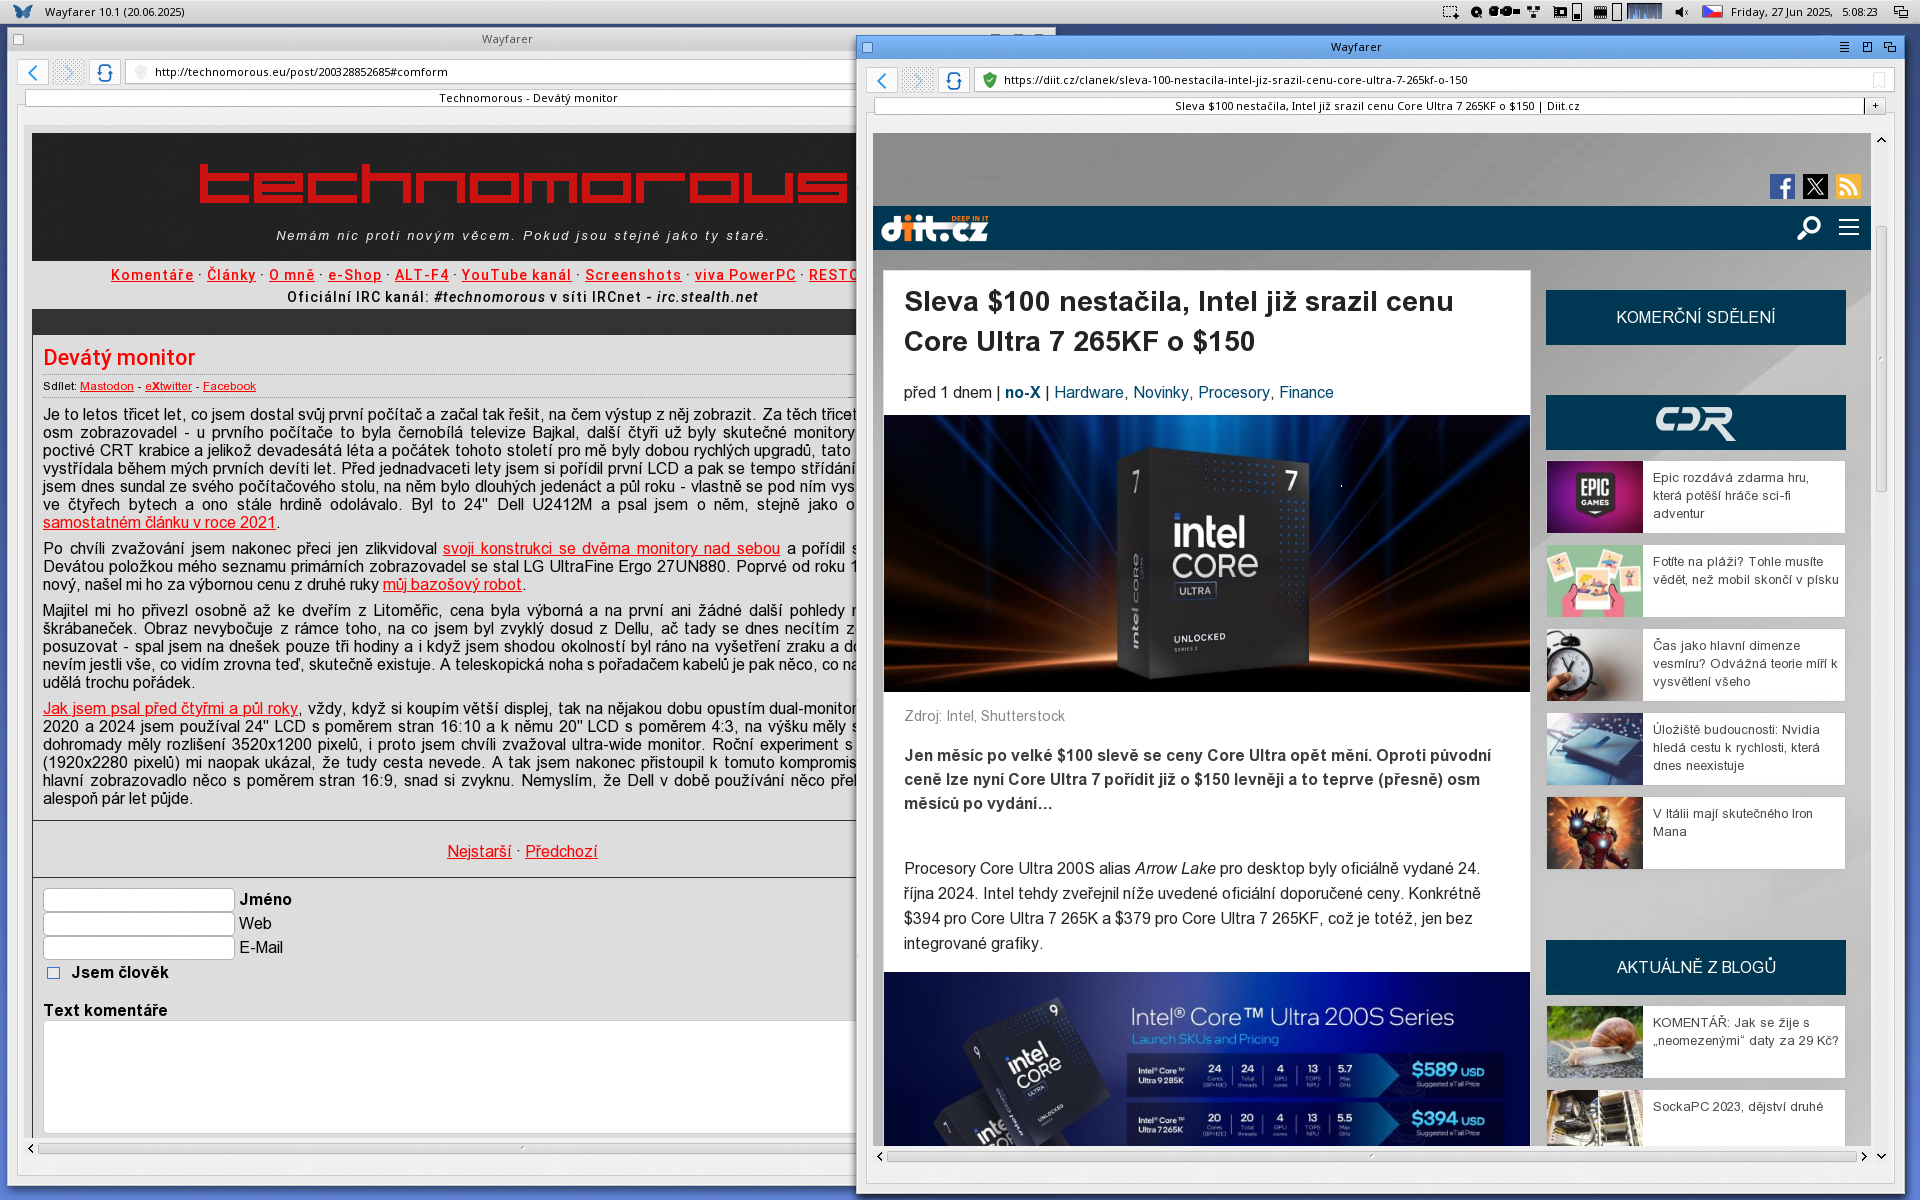Reload the Technomorous page
Screen dimensions: 1920x1200
tap(104, 72)
